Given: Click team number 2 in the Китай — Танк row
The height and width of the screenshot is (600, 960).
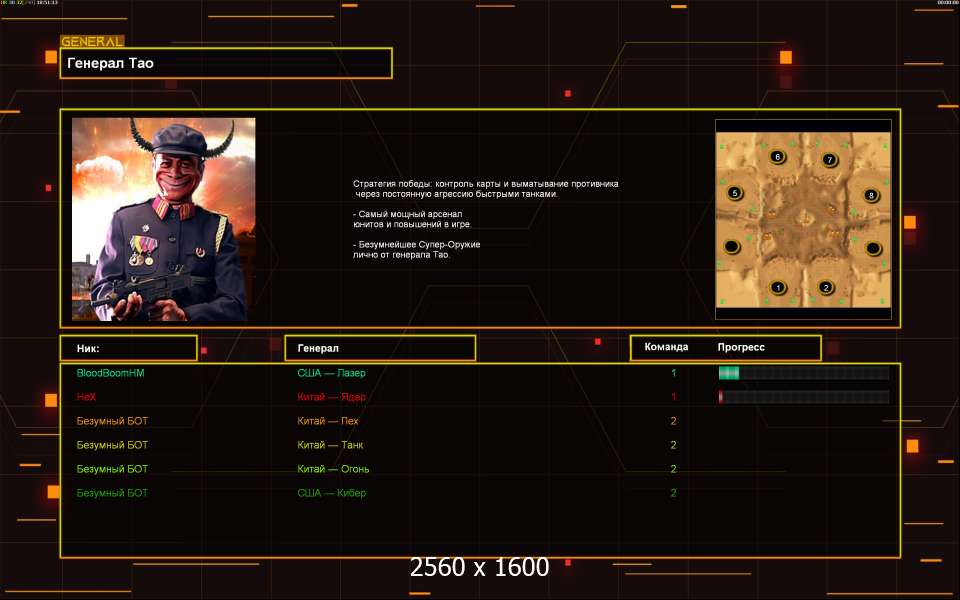Looking at the screenshot, I should click(673, 445).
